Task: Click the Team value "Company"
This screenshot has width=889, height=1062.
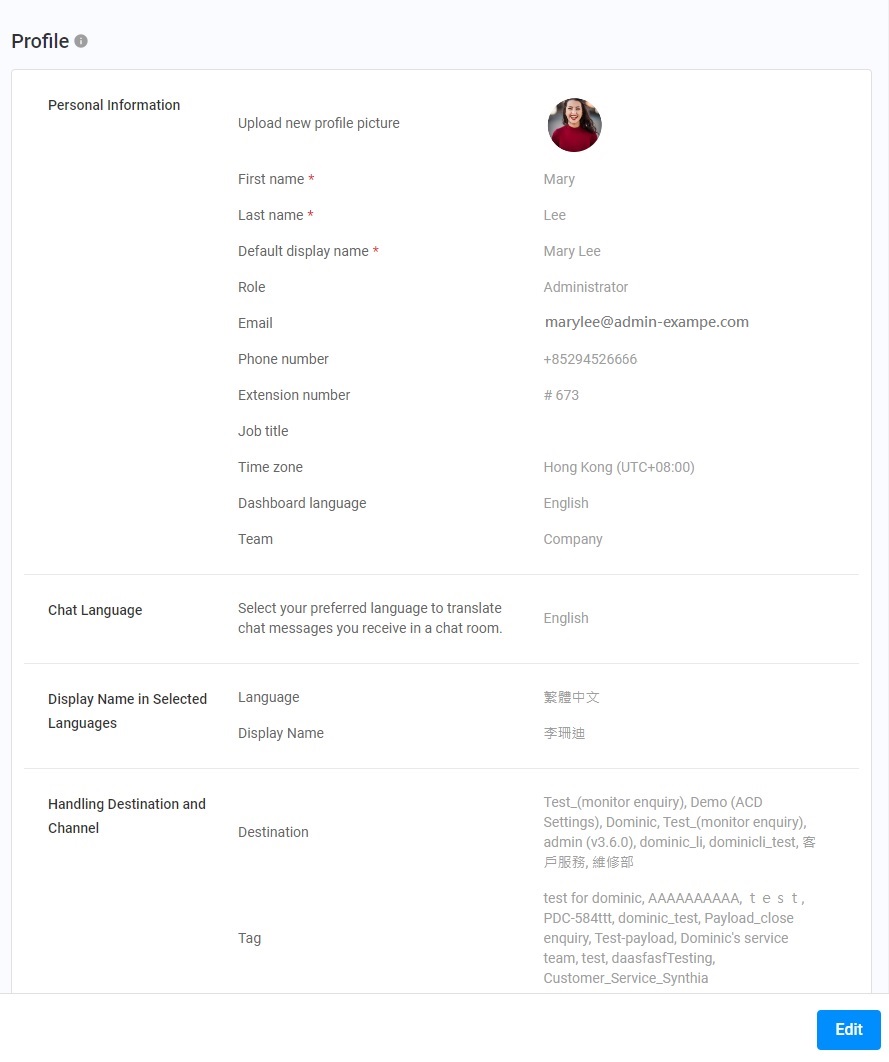Action: 573,539
